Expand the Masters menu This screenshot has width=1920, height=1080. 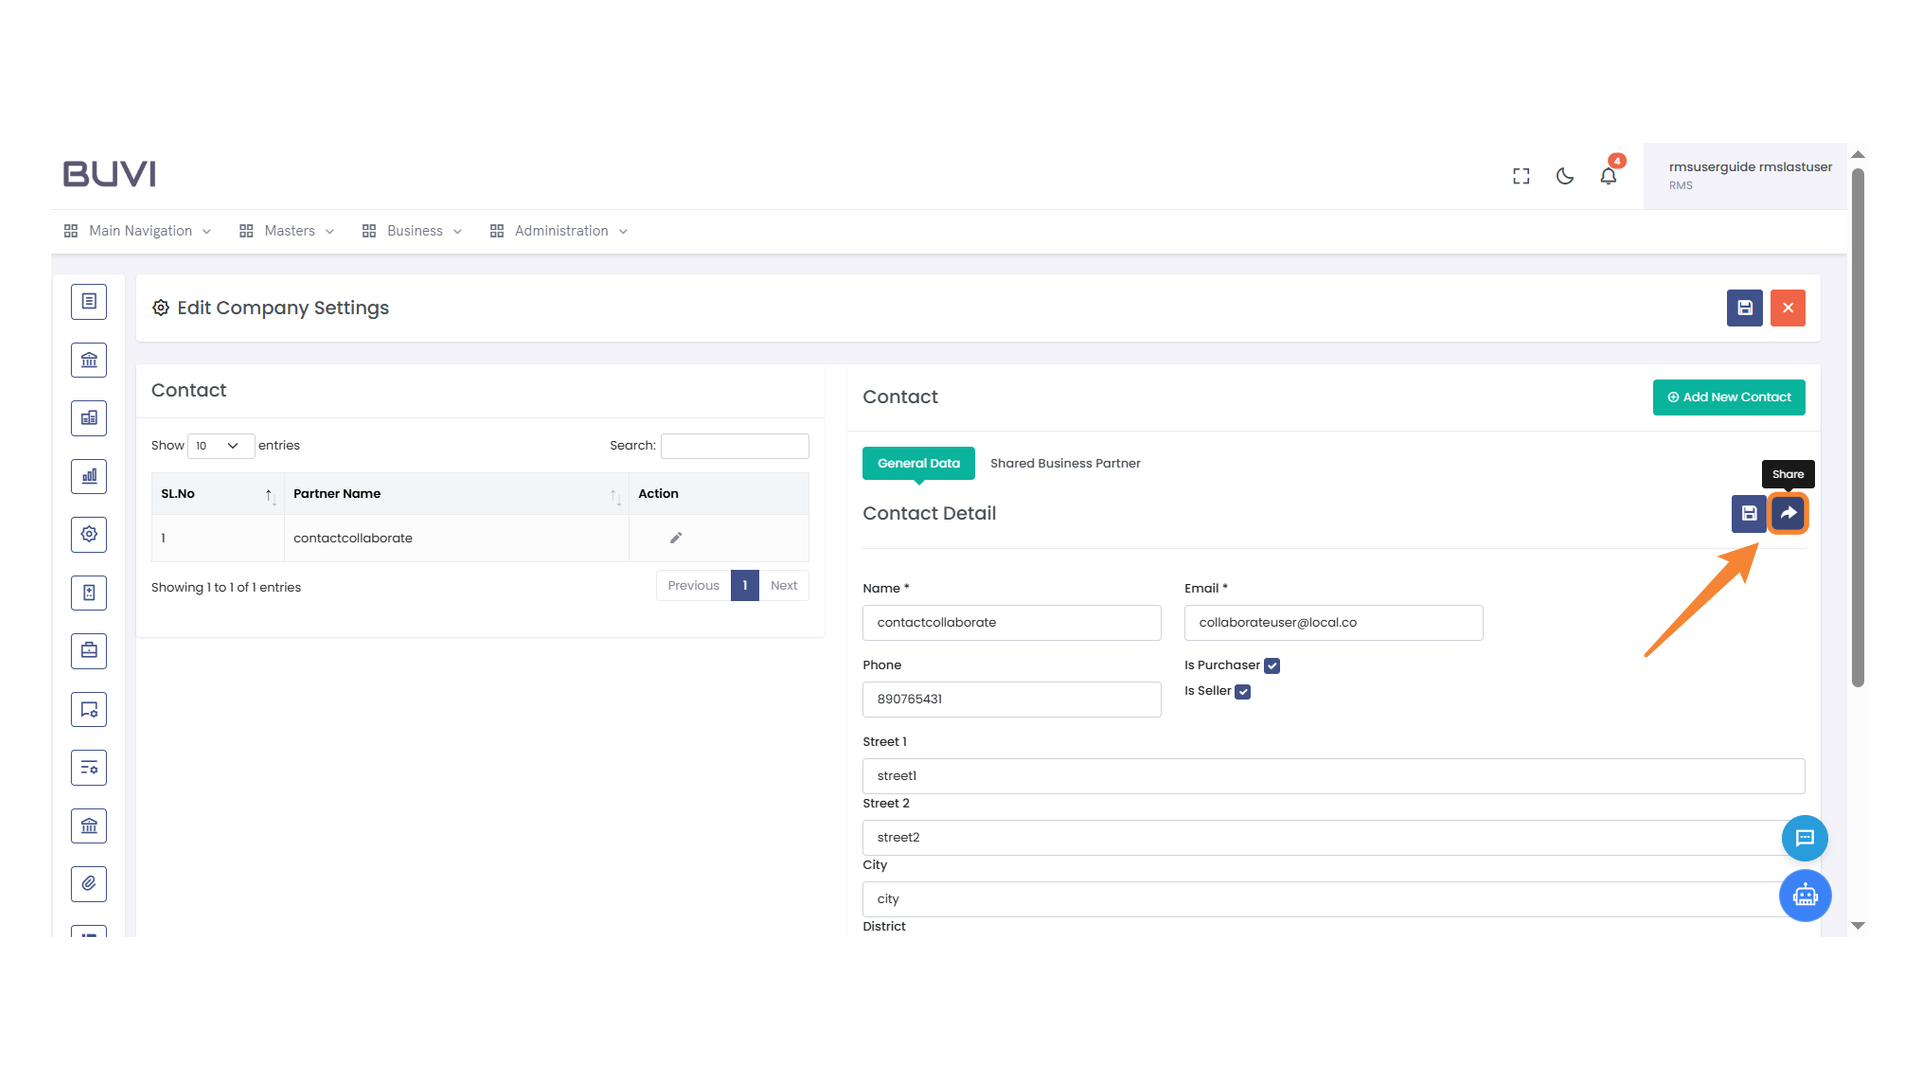pos(288,231)
